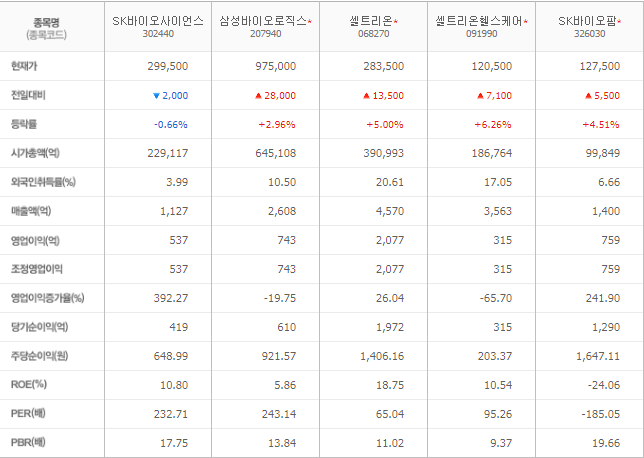
Task: Click the 120,500 current price value
Action: pos(492,66)
